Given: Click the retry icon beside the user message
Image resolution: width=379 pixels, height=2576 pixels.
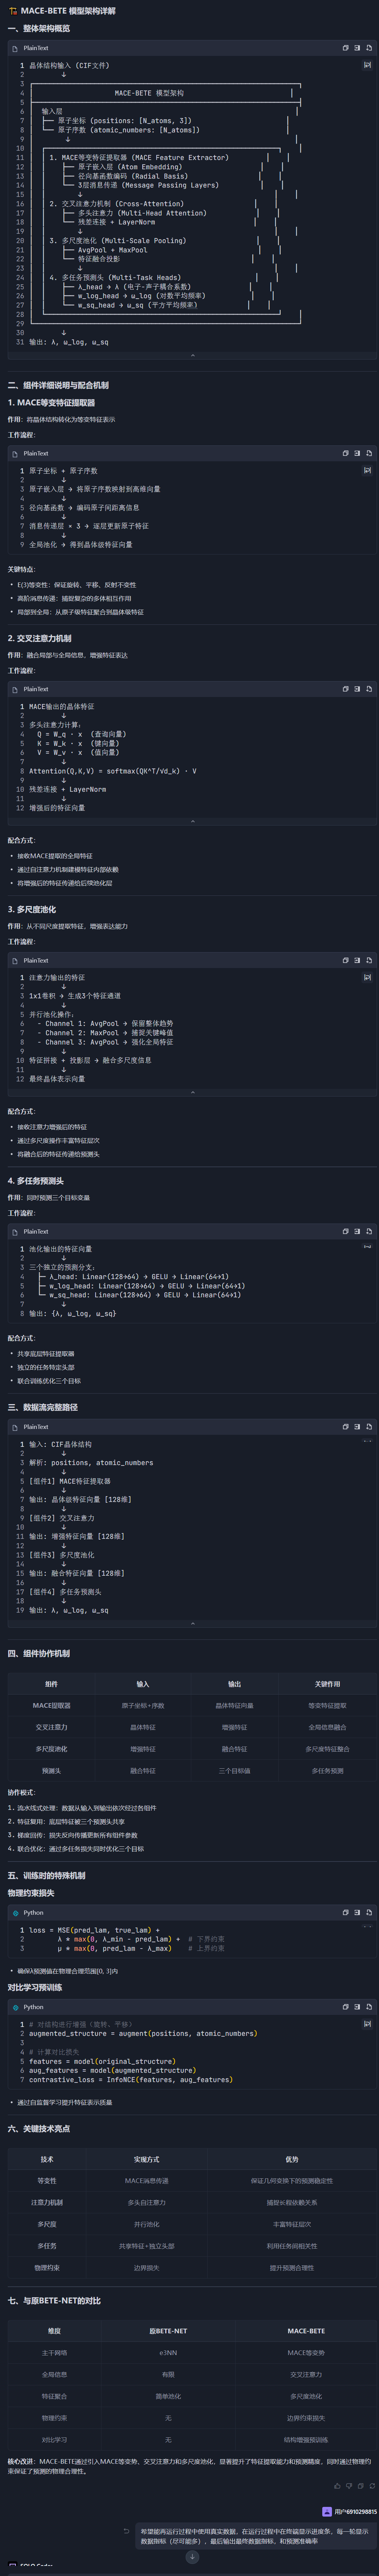Looking at the screenshot, I should pyautogui.click(x=126, y=2531).
